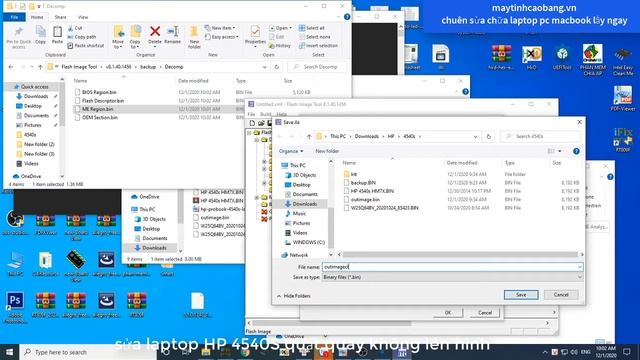Click the up arrow in the Decomp window

(x=40, y=67)
